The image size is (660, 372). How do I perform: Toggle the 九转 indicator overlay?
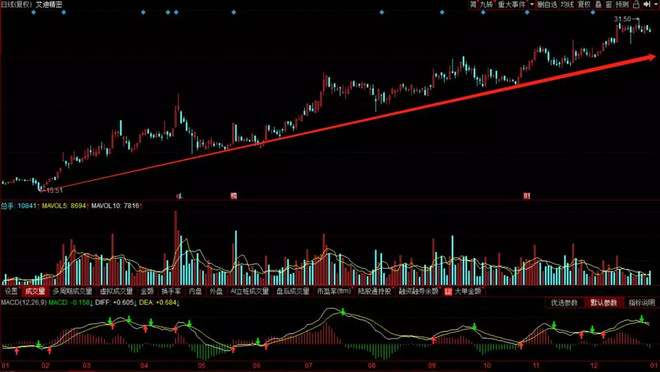486,4
